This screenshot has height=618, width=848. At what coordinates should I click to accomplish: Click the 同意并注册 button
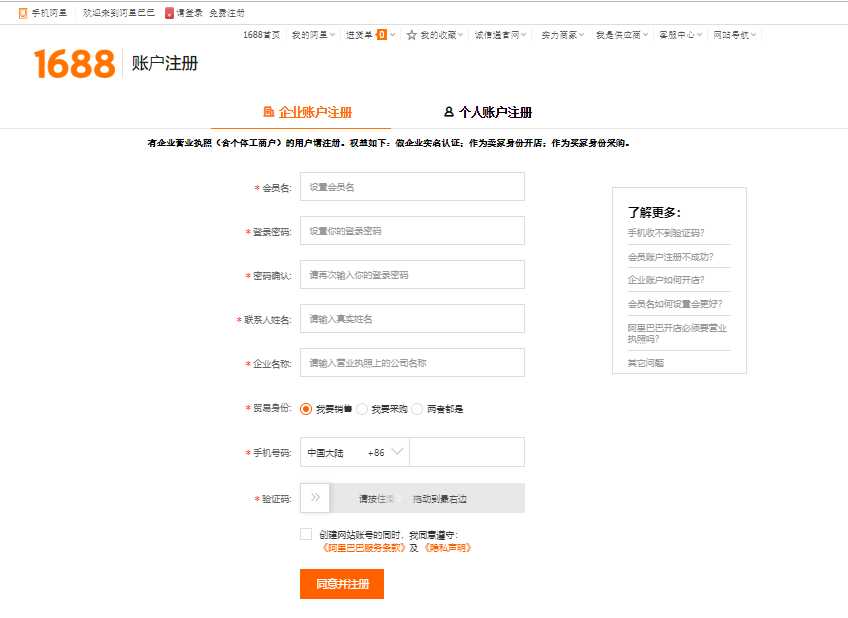coord(342,584)
